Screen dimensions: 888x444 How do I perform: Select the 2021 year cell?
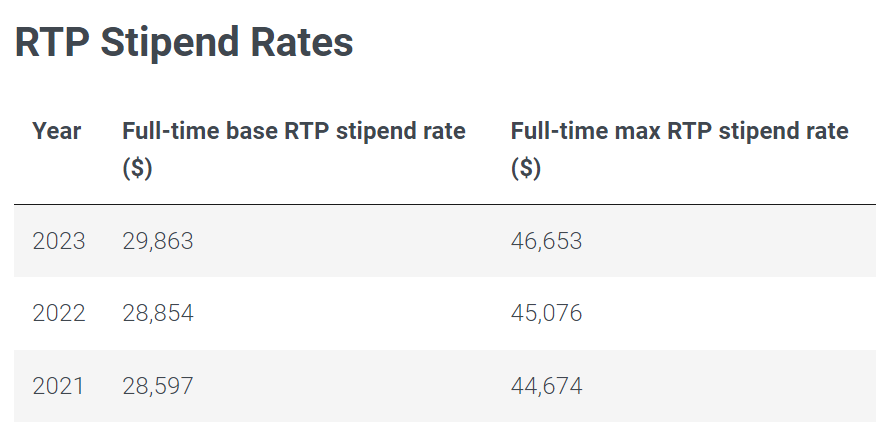(x=59, y=386)
